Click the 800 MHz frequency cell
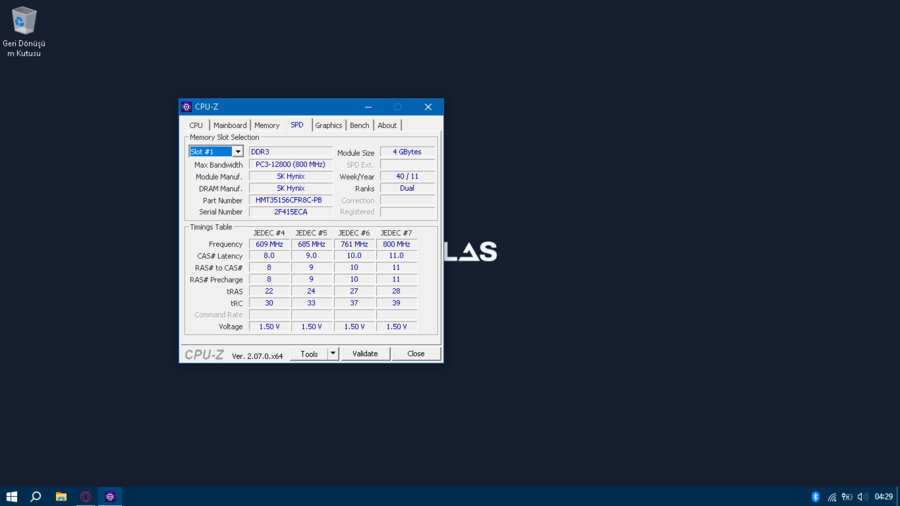Image resolution: width=900 pixels, height=506 pixels. [396, 244]
